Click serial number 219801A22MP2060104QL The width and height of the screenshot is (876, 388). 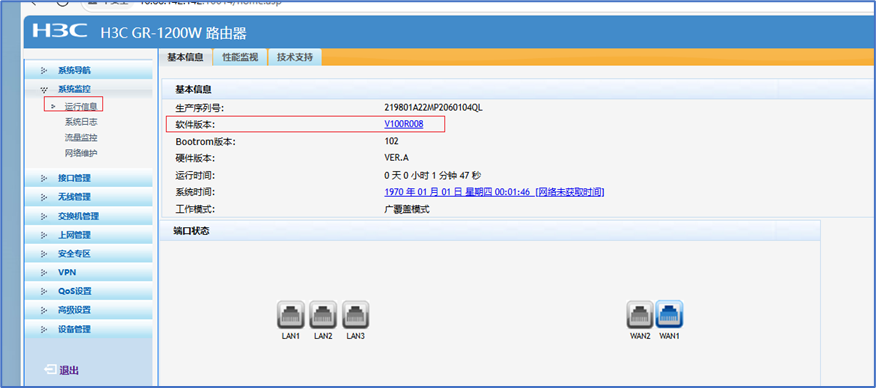pyautogui.click(x=433, y=108)
